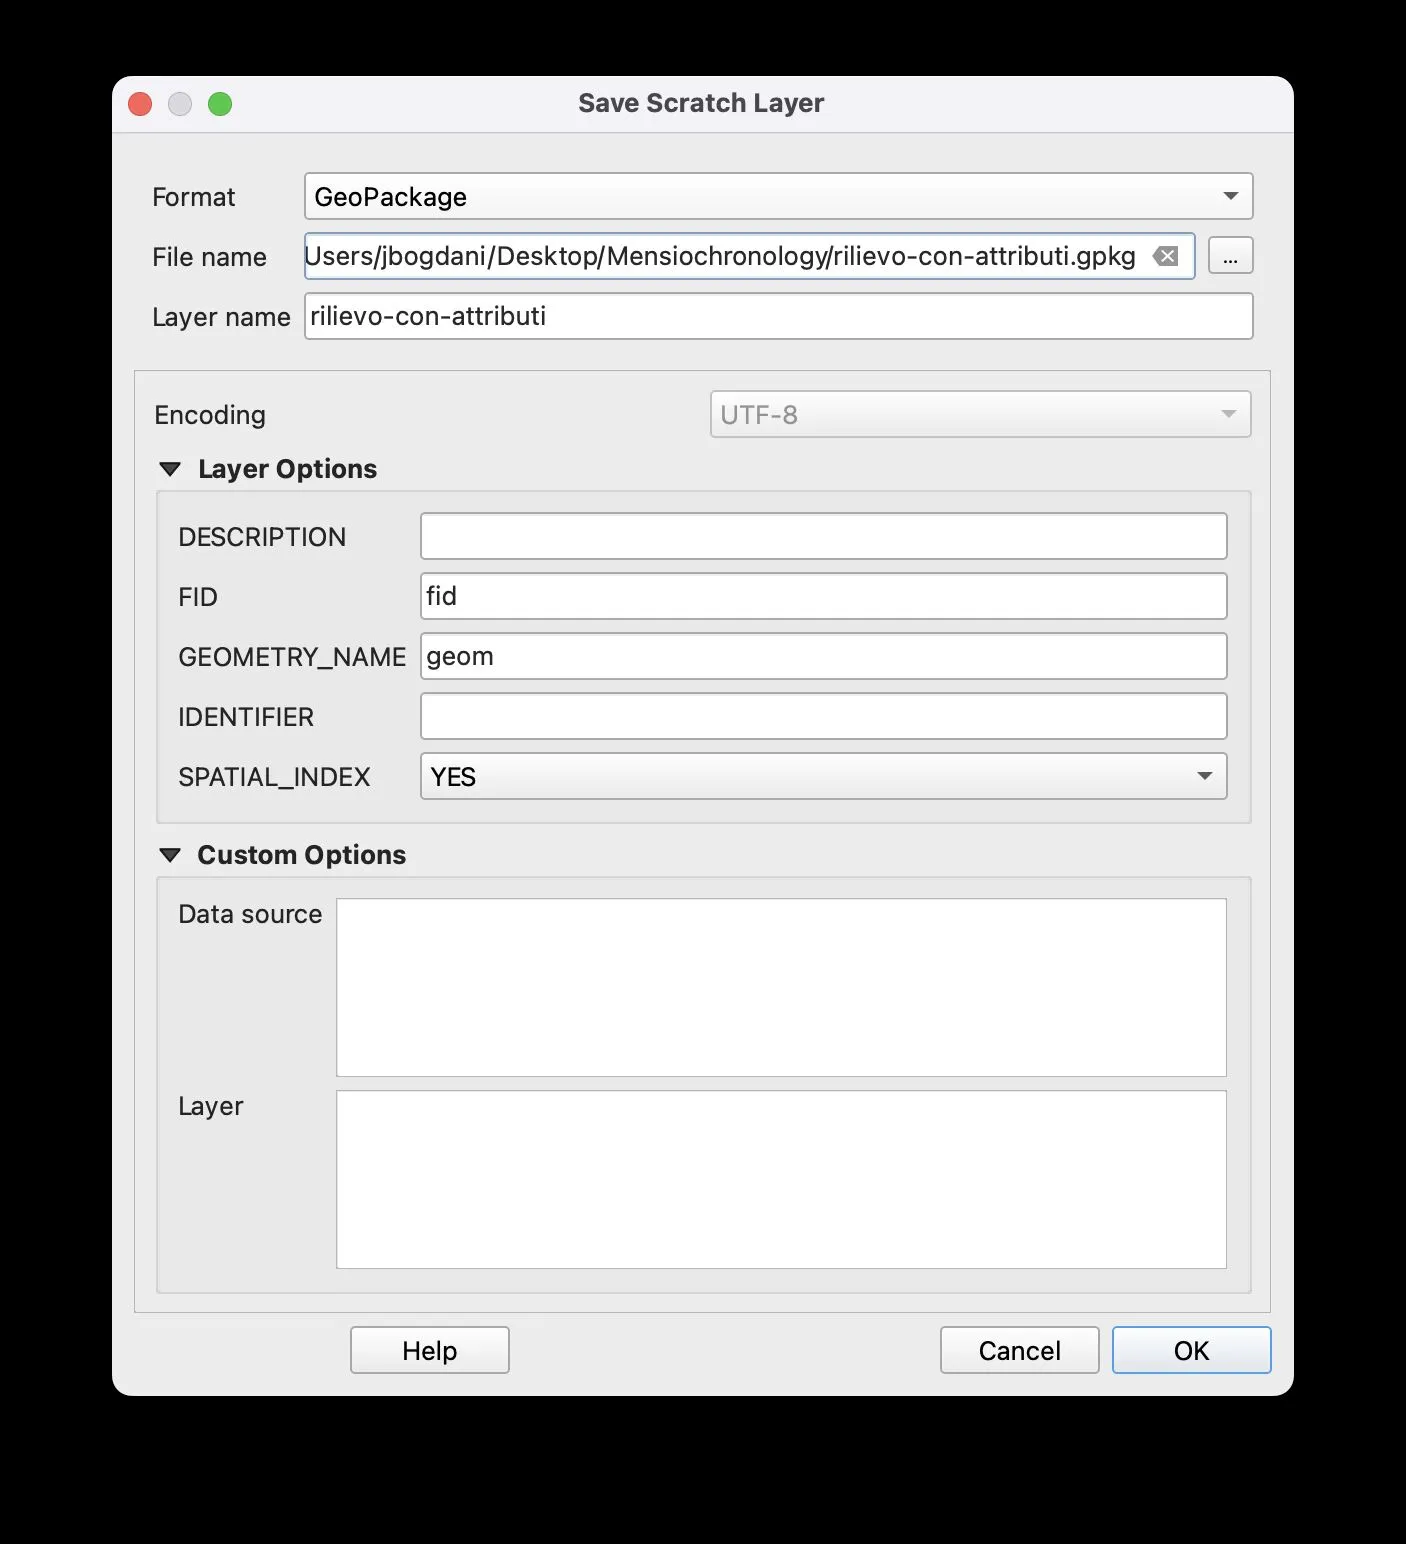Collapse the Layer Options section
Image resolution: width=1406 pixels, height=1544 pixels.
tap(170, 469)
